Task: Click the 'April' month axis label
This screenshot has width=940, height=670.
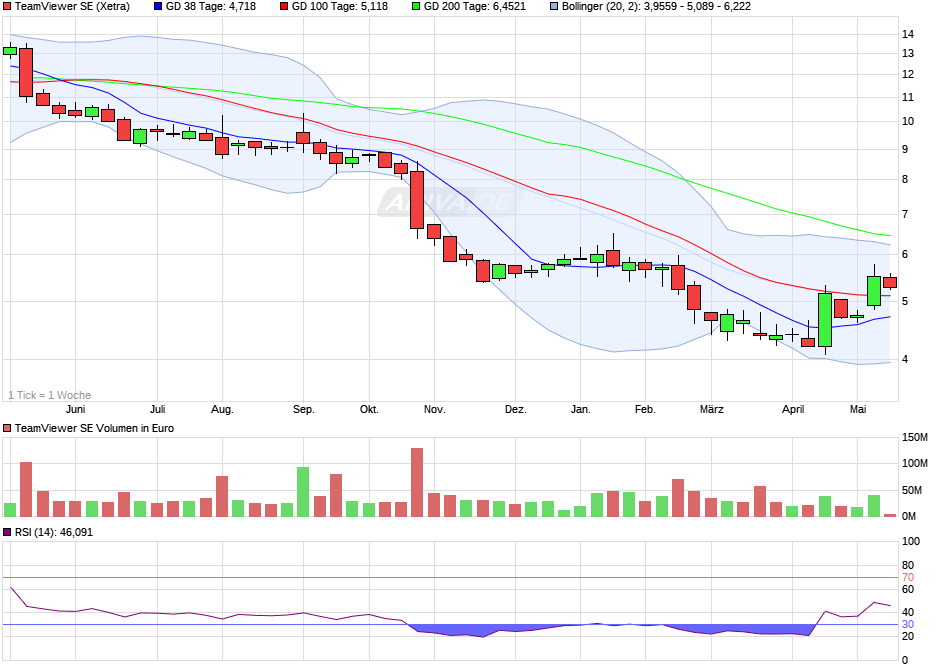Action: pos(793,409)
